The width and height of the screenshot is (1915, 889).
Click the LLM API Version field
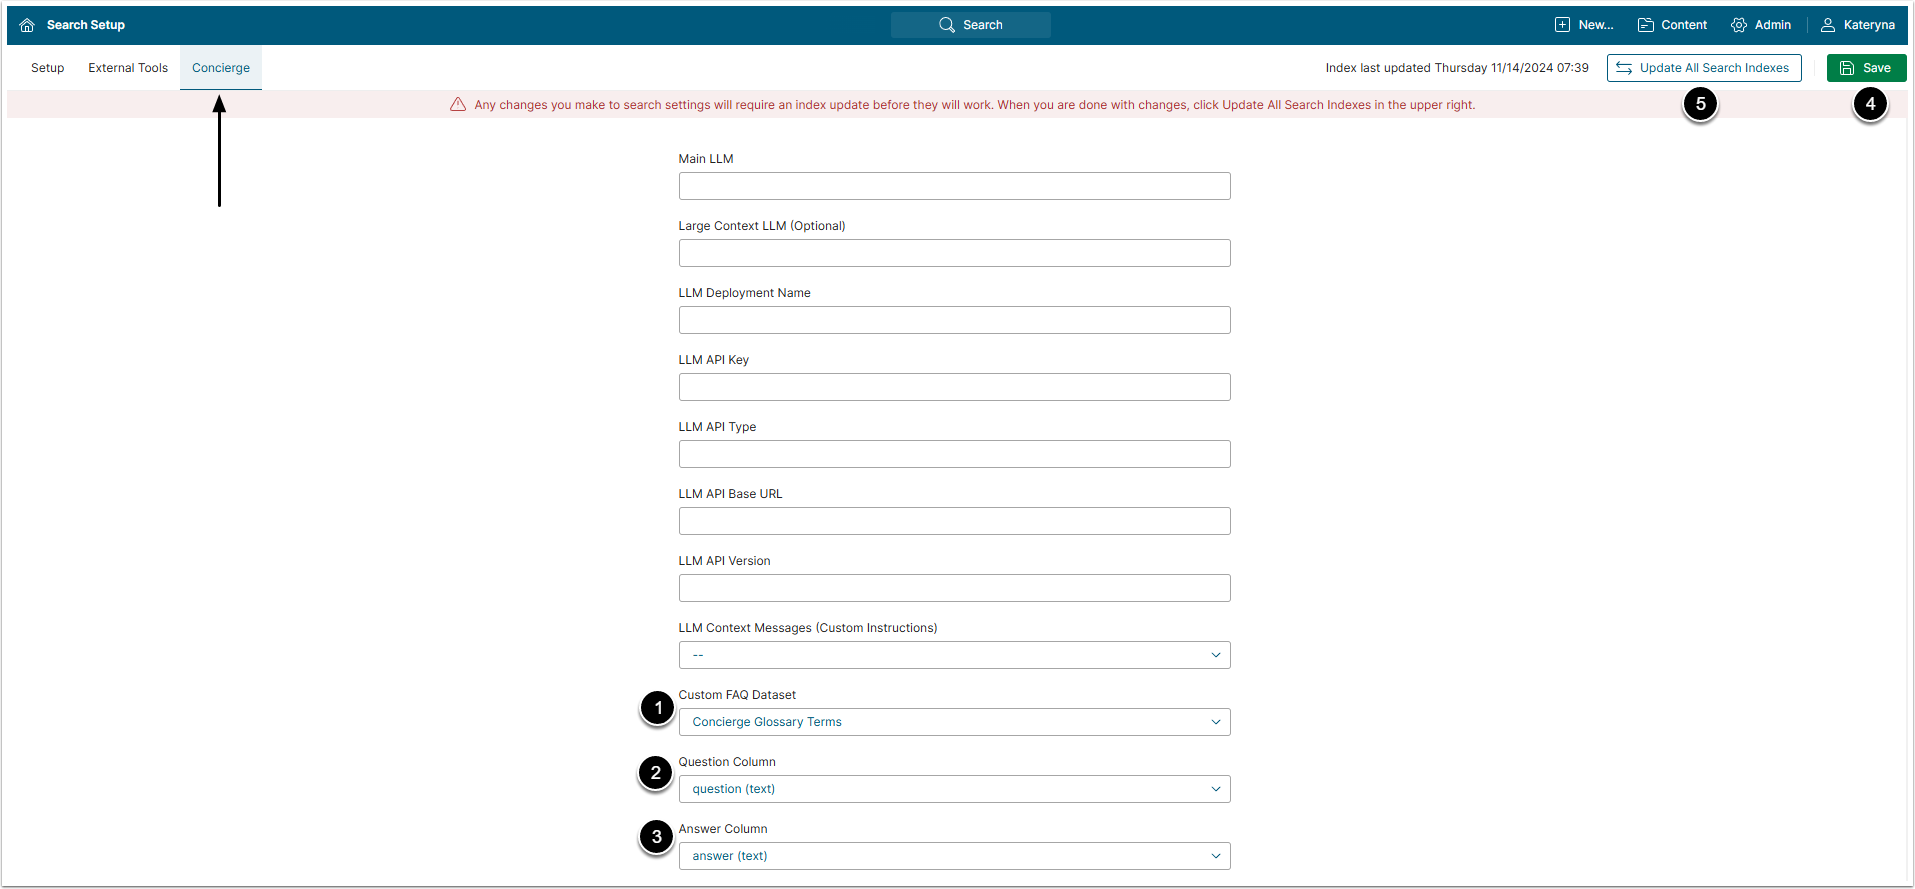pos(954,588)
